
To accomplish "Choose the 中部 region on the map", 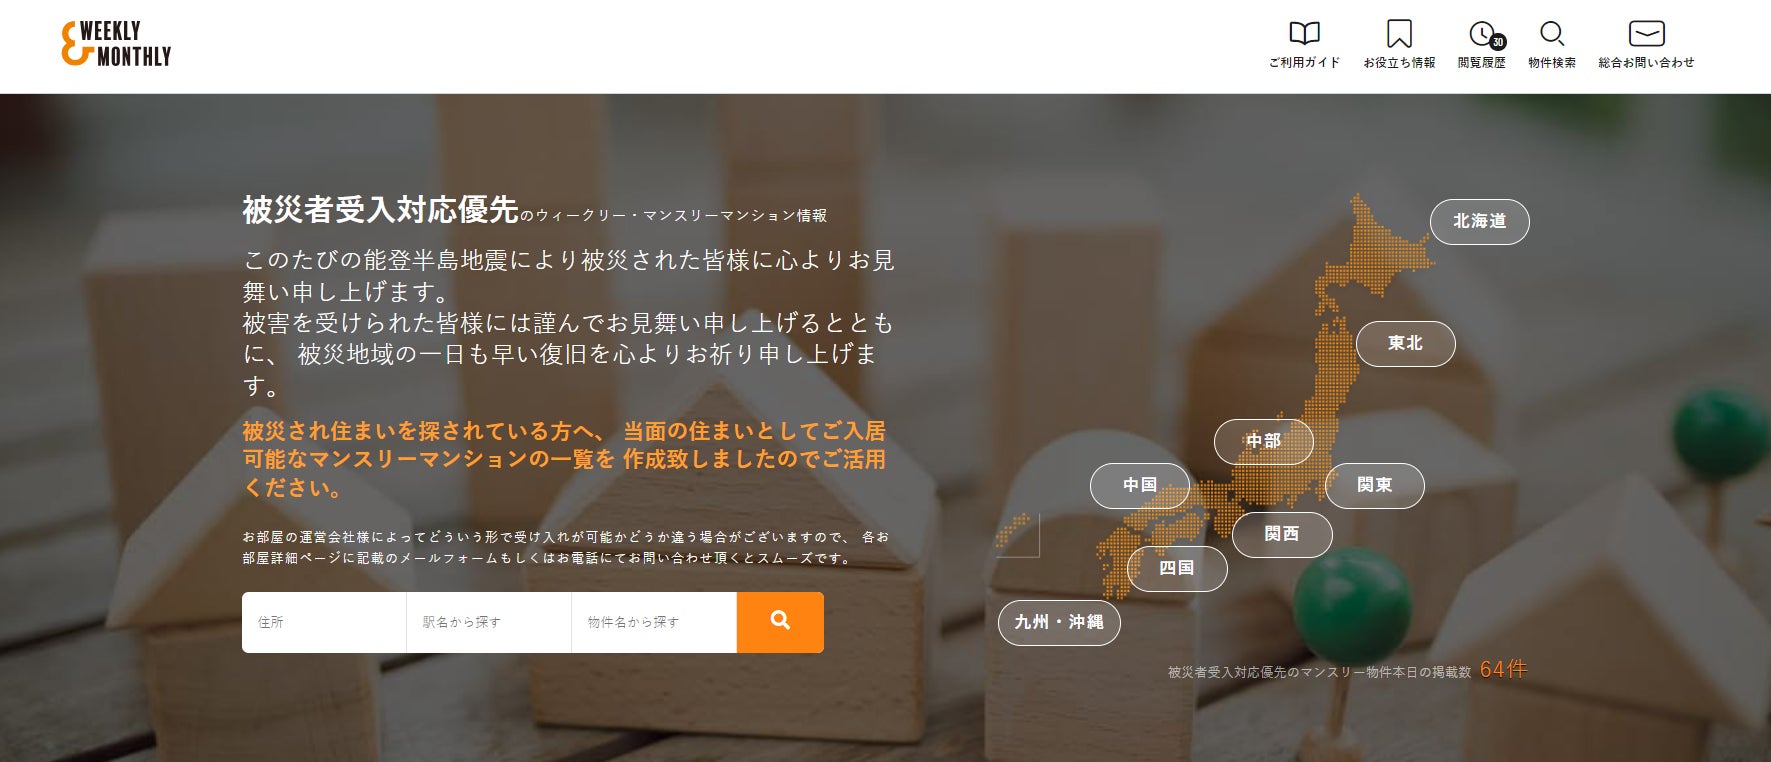I will (1263, 442).
